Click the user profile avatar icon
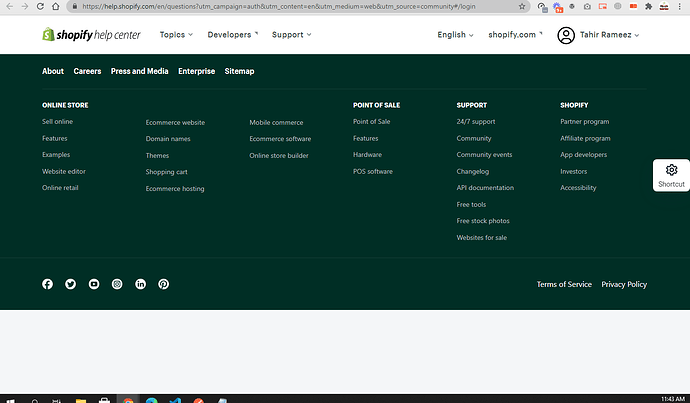The image size is (690, 403). [x=566, y=35]
